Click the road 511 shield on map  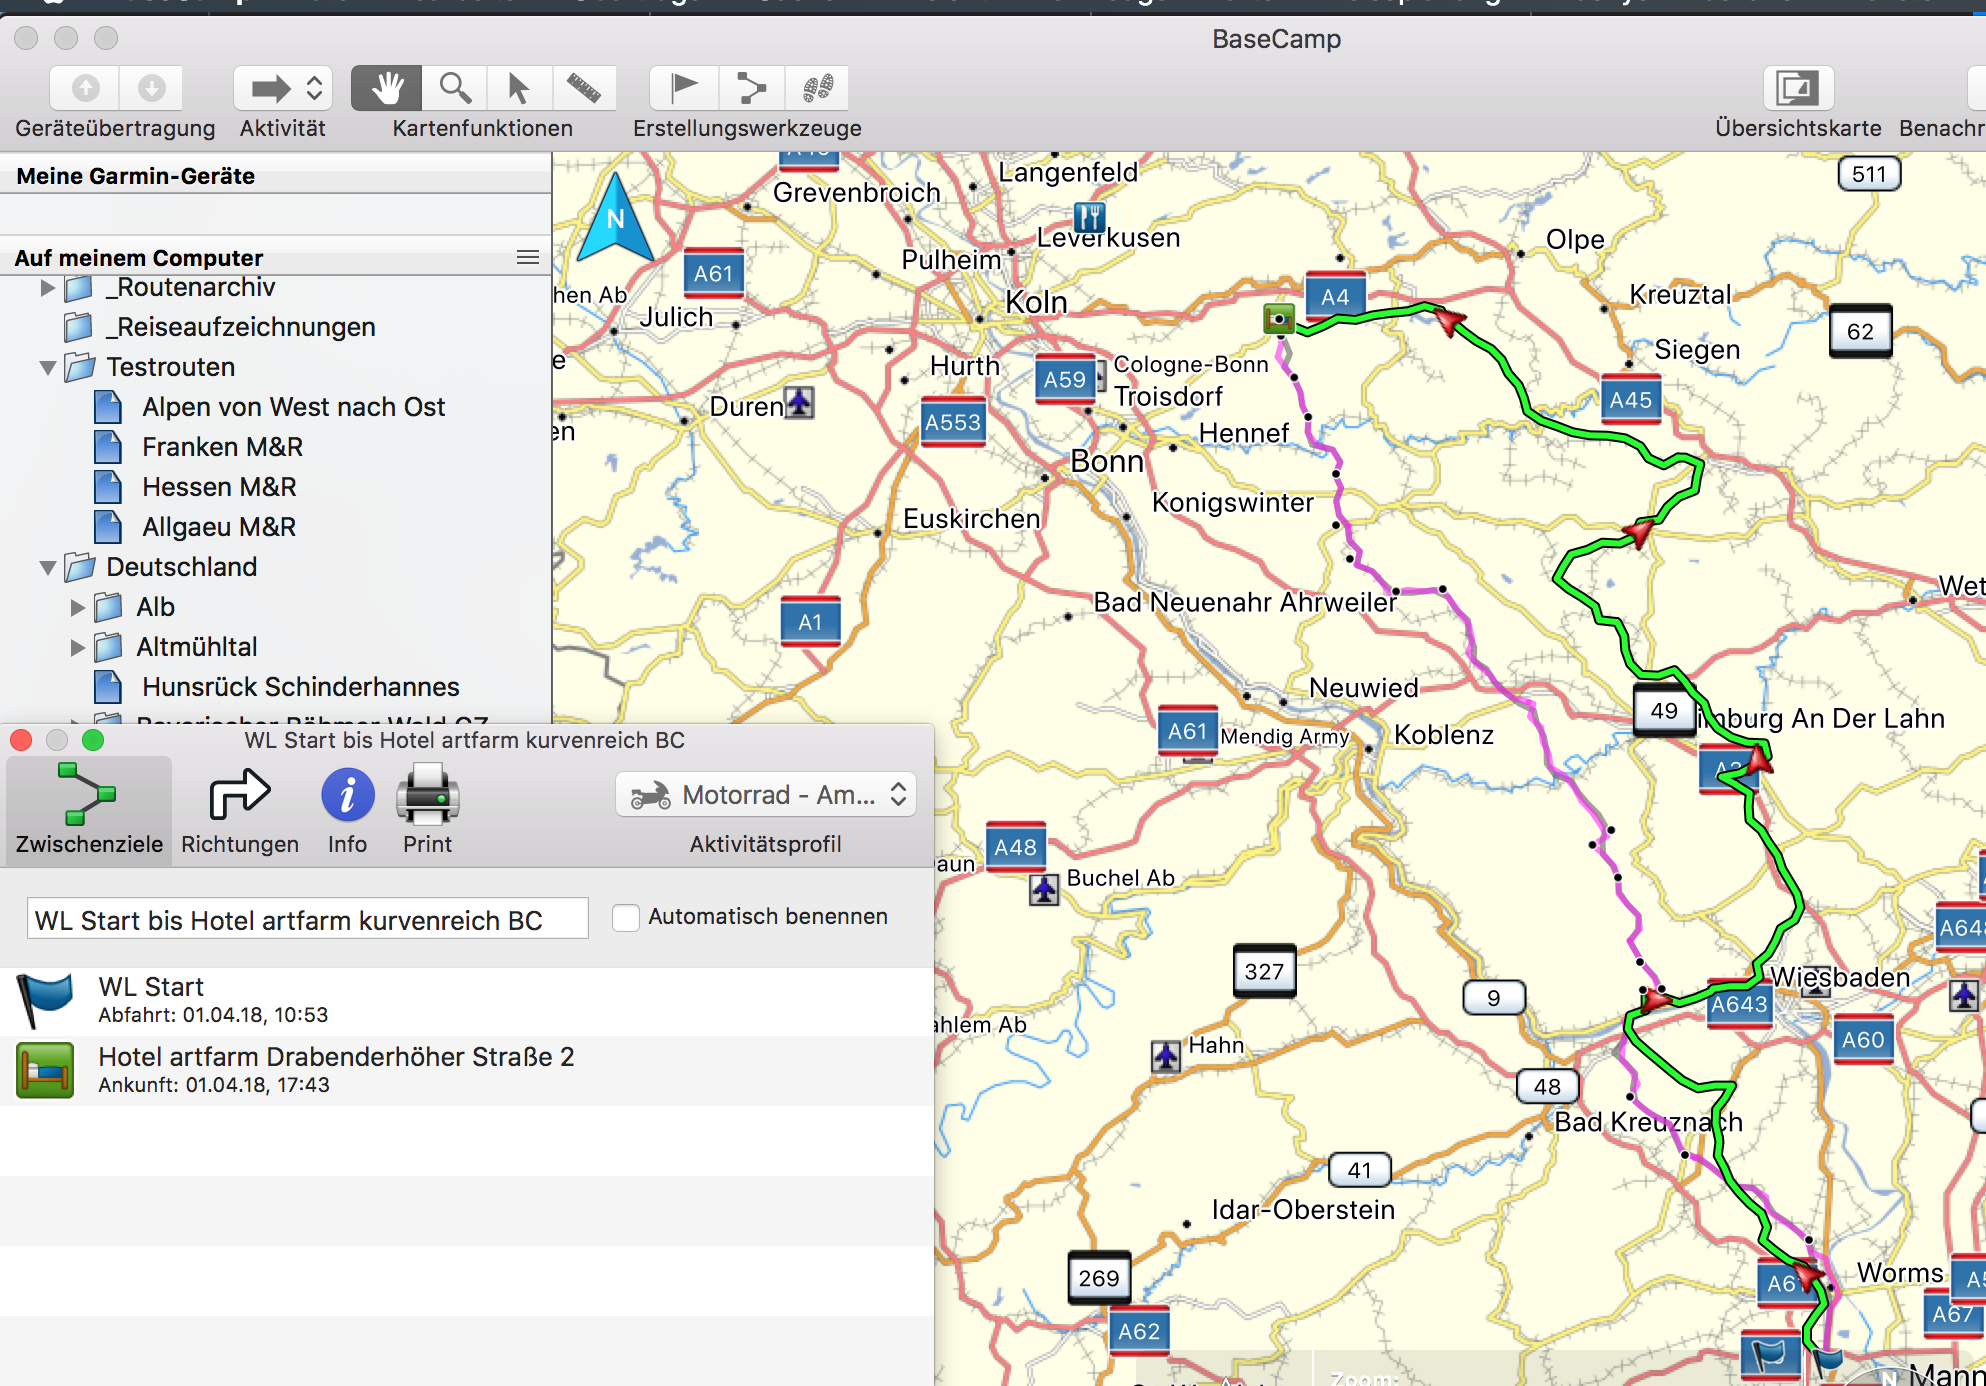1869,175
